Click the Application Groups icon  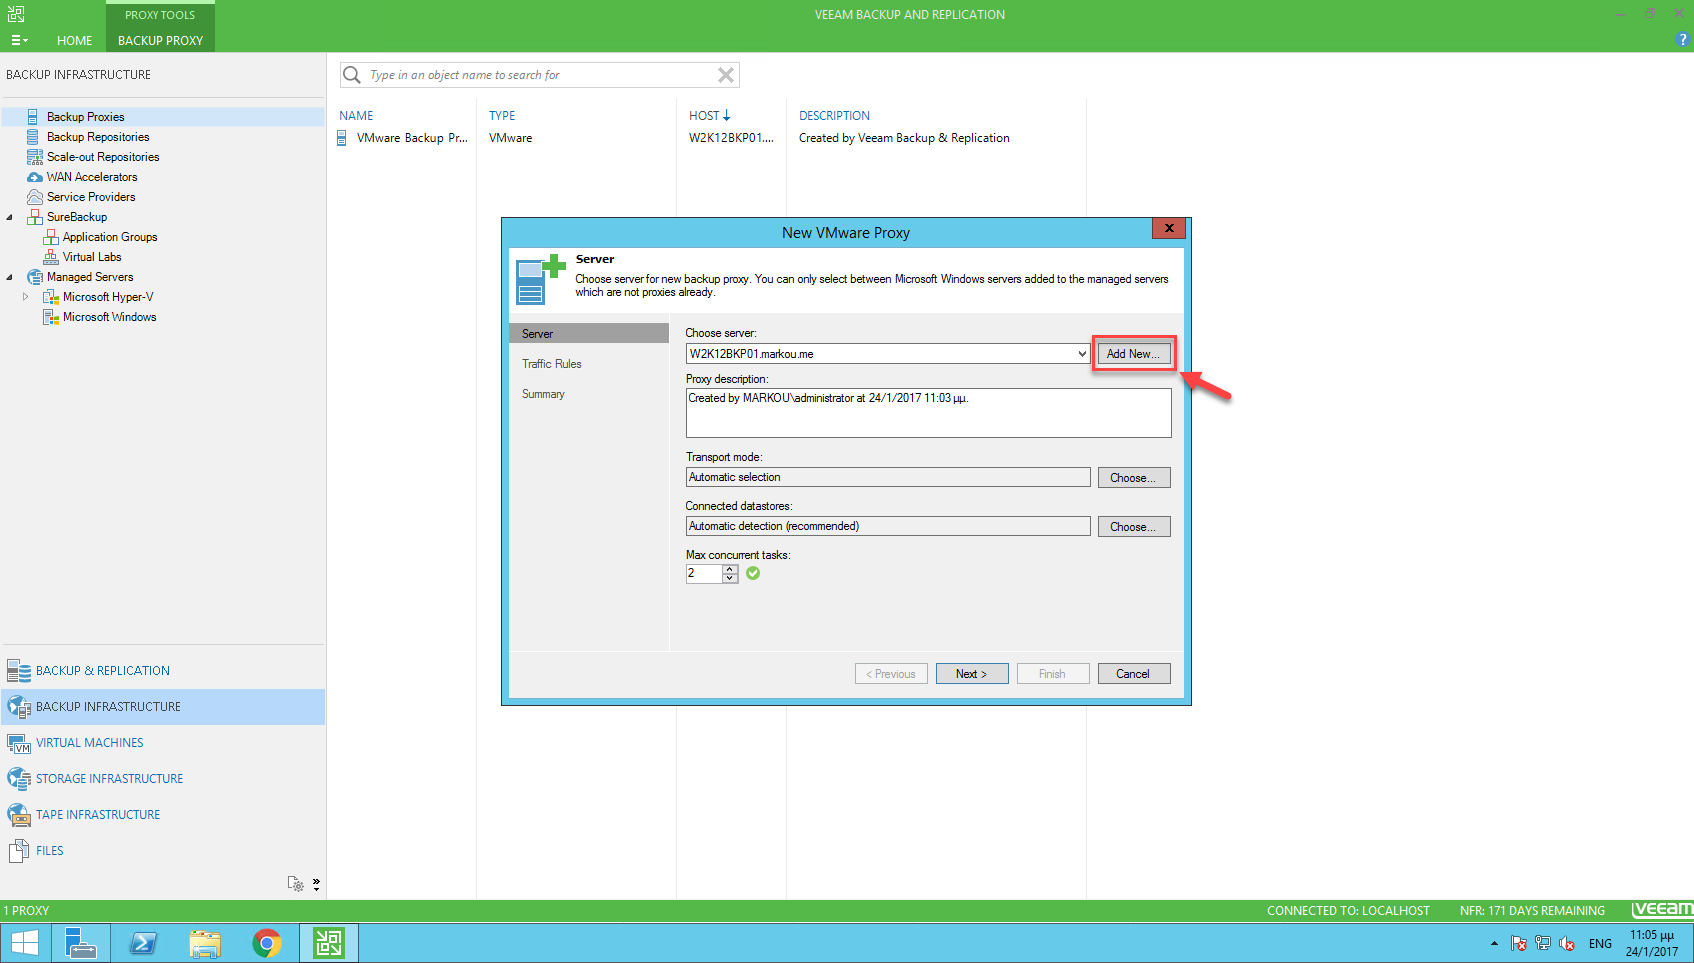click(50, 237)
